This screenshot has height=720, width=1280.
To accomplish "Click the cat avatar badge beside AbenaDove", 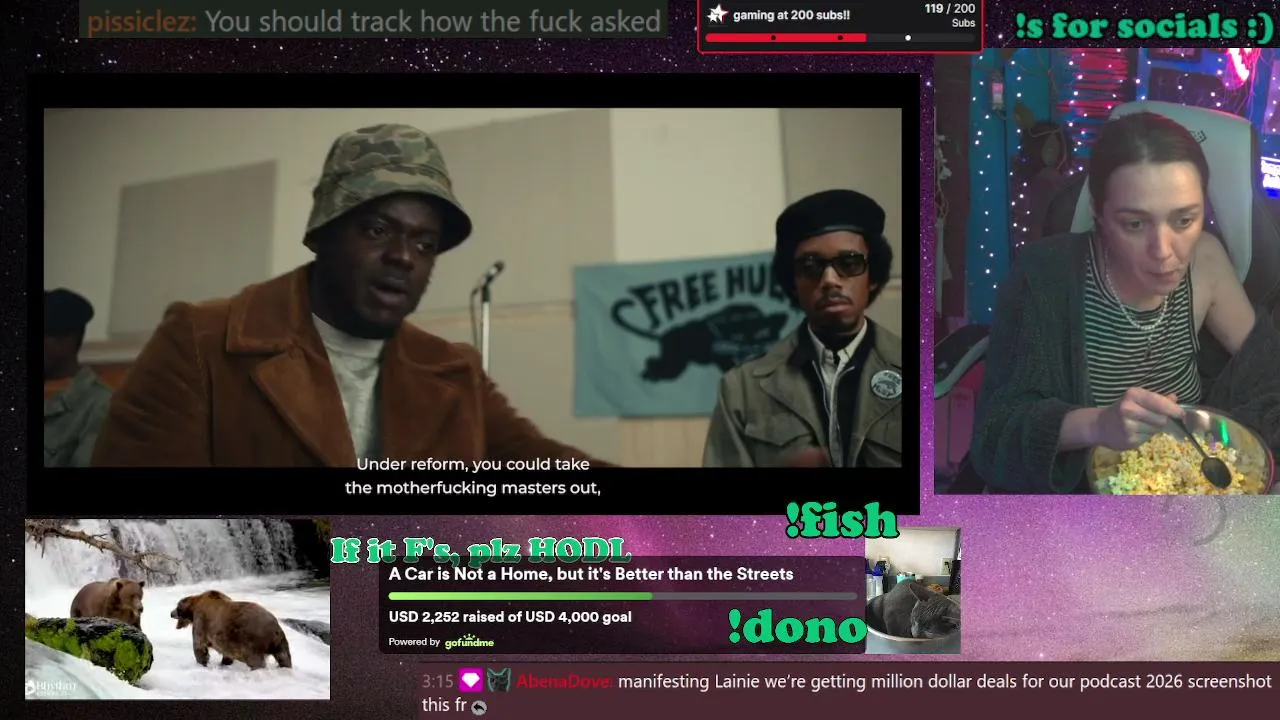I will pyautogui.click(x=499, y=682).
